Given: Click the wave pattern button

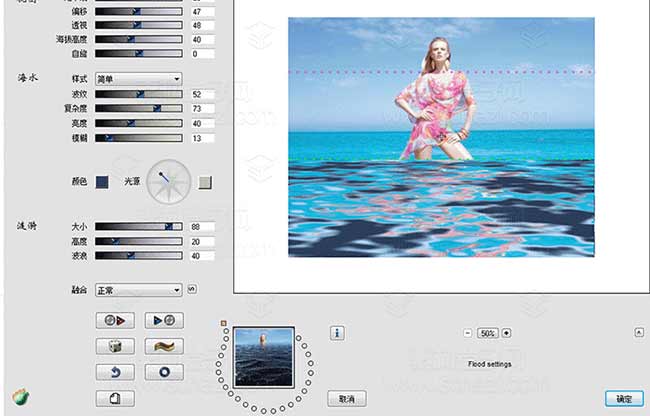Looking at the screenshot, I should tap(163, 346).
